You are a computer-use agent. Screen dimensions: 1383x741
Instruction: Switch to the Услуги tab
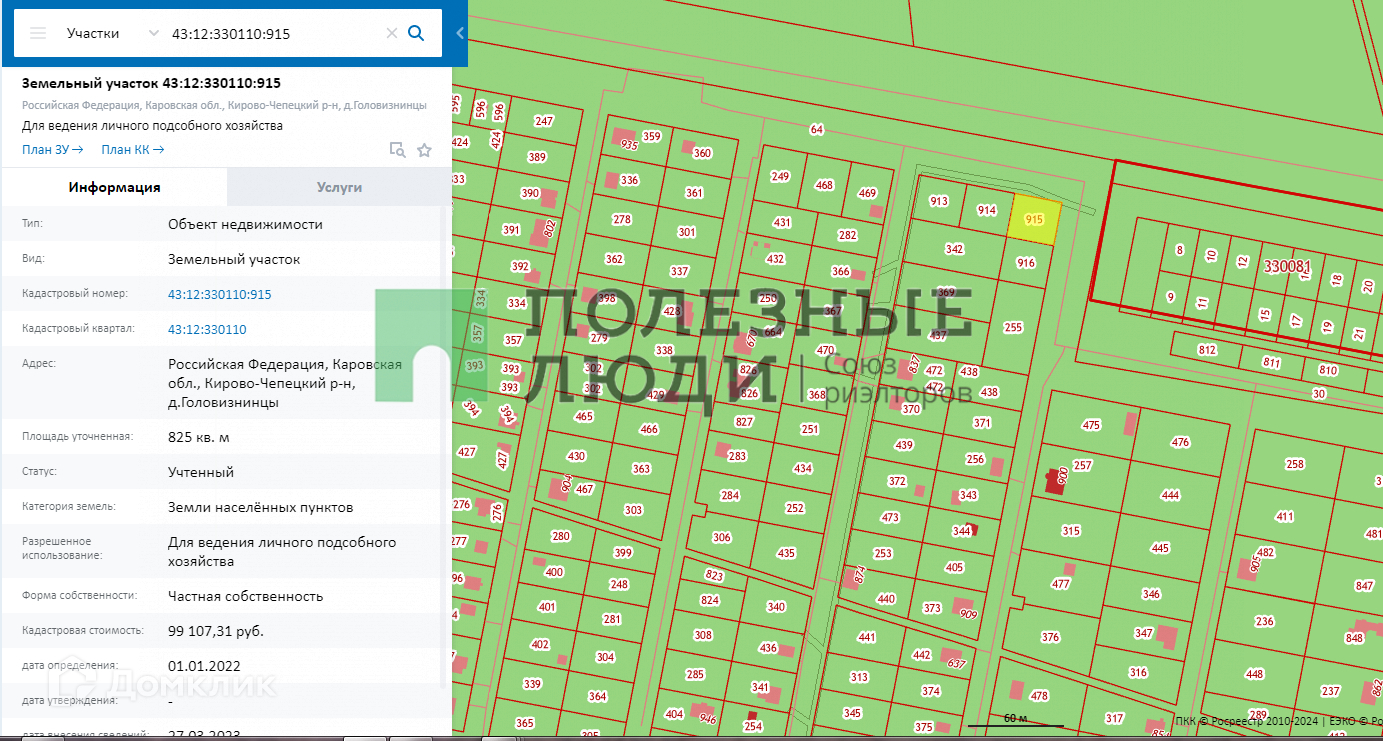point(339,187)
